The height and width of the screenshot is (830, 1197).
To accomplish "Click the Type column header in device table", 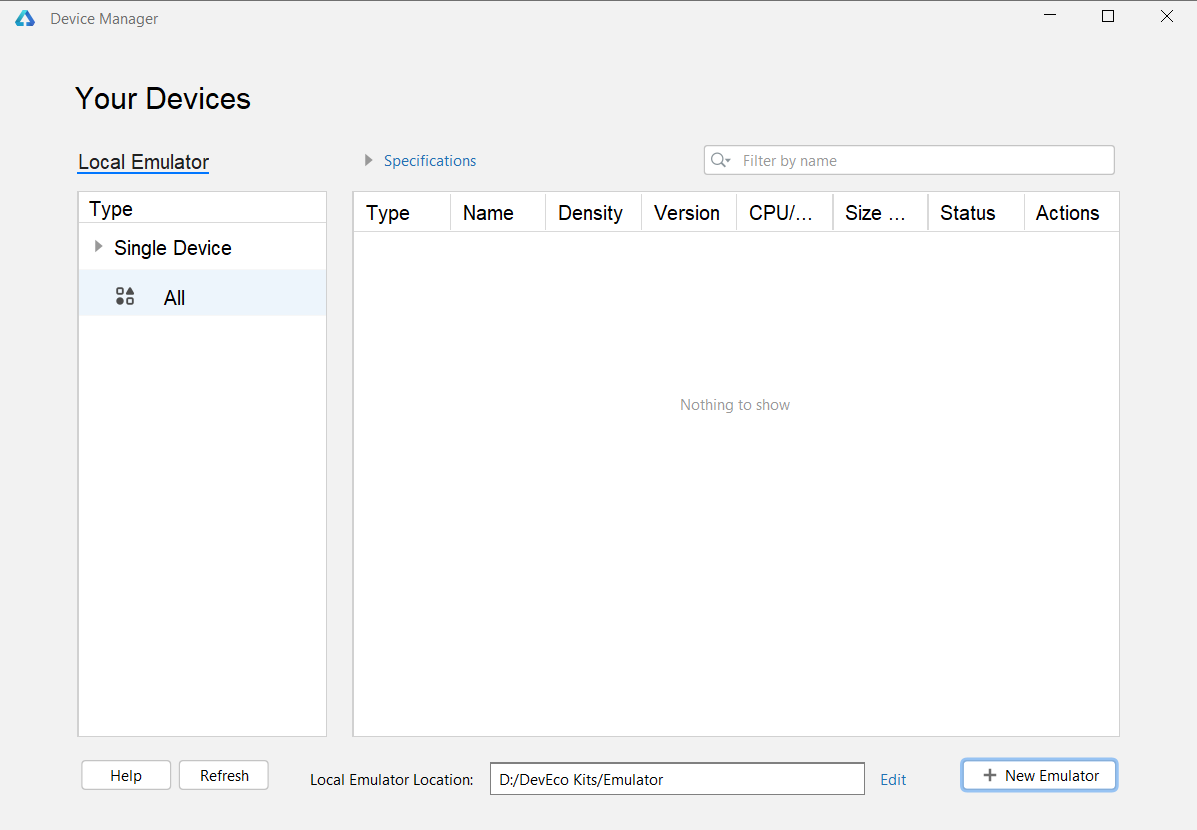I will tap(402, 212).
